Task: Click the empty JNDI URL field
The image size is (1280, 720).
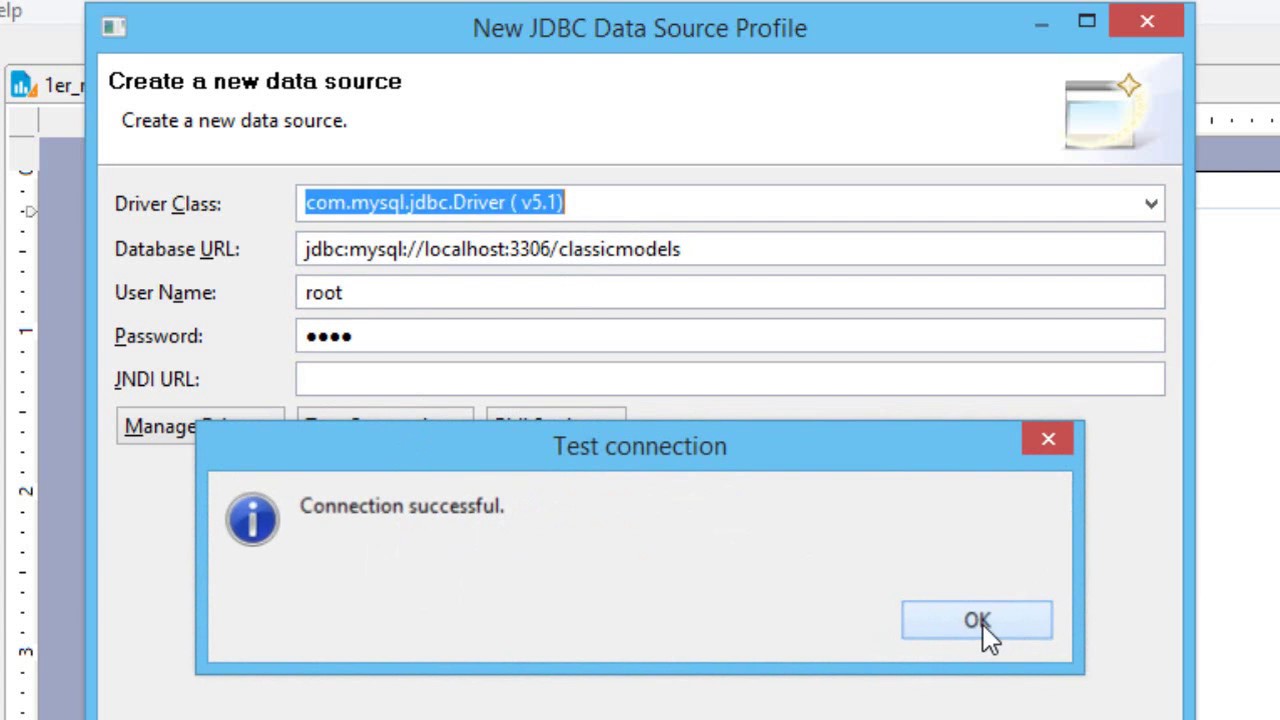Action: [x=730, y=379]
